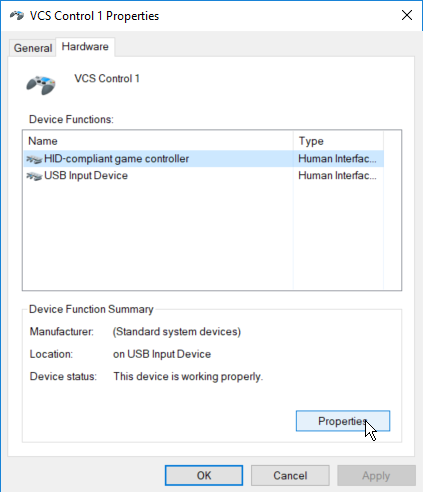Image resolution: width=423 pixels, height=492 pixels.
Task: Click the gamepad icon in the title bar
Action: 17,15
